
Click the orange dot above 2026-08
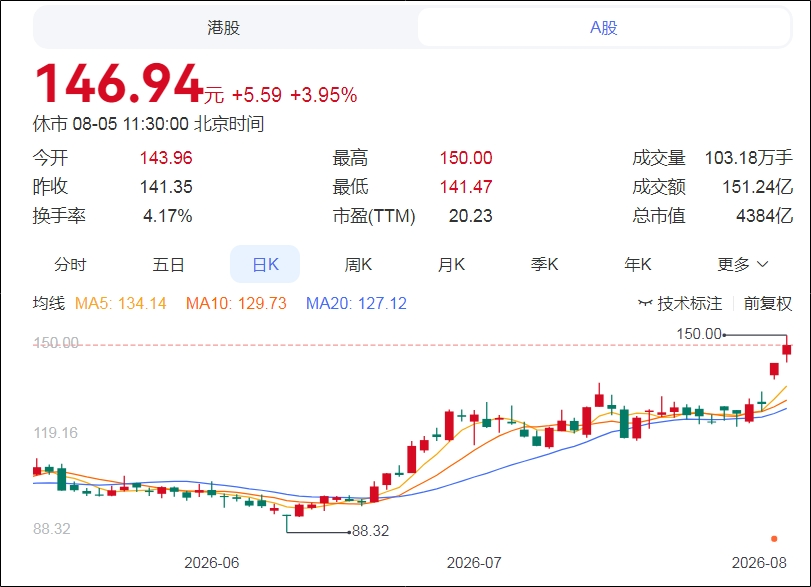click(774, 539)
